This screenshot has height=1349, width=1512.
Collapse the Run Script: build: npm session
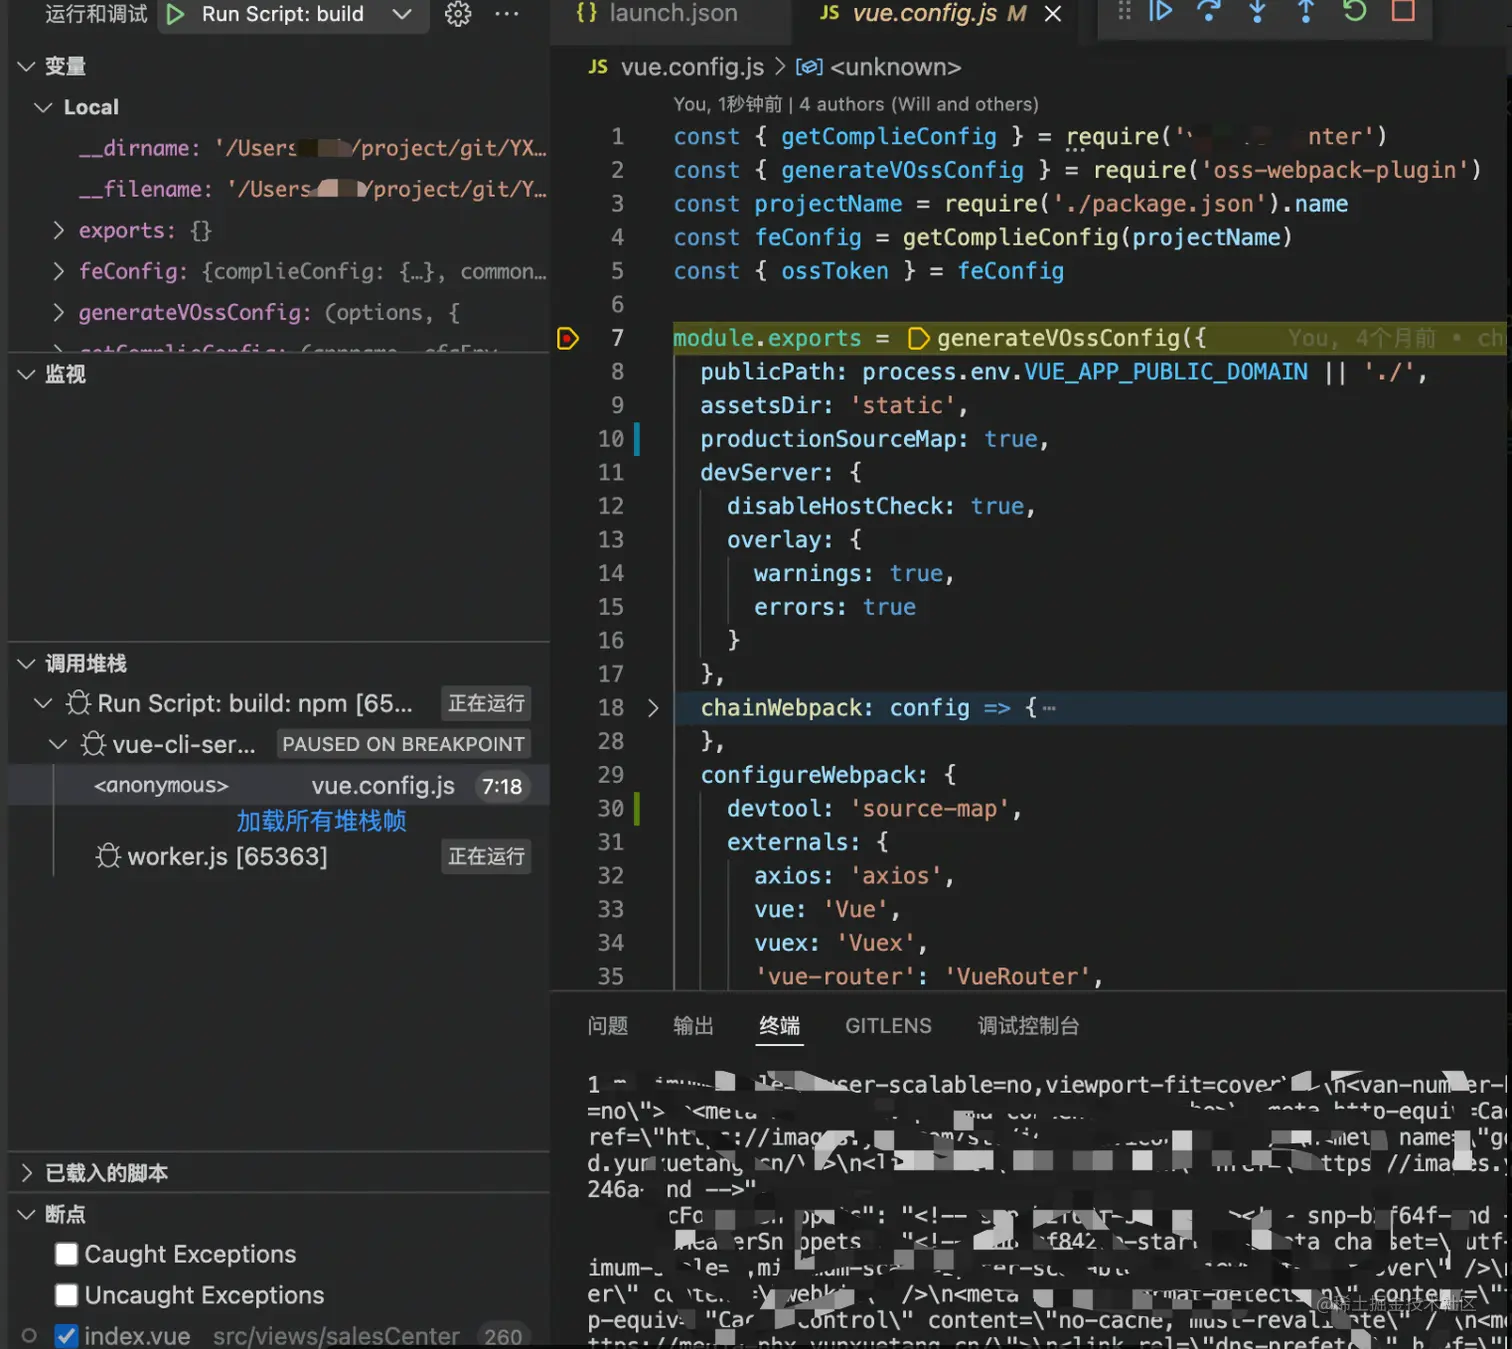[43, 703]
